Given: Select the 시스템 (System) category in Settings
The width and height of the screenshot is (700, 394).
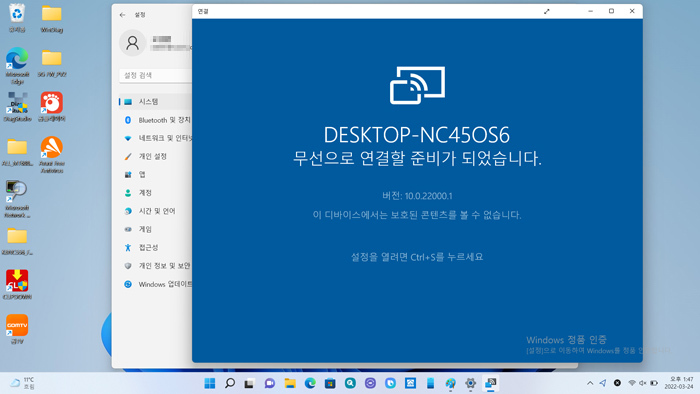Looking at the screenshot, I should (x=155, y=102).
